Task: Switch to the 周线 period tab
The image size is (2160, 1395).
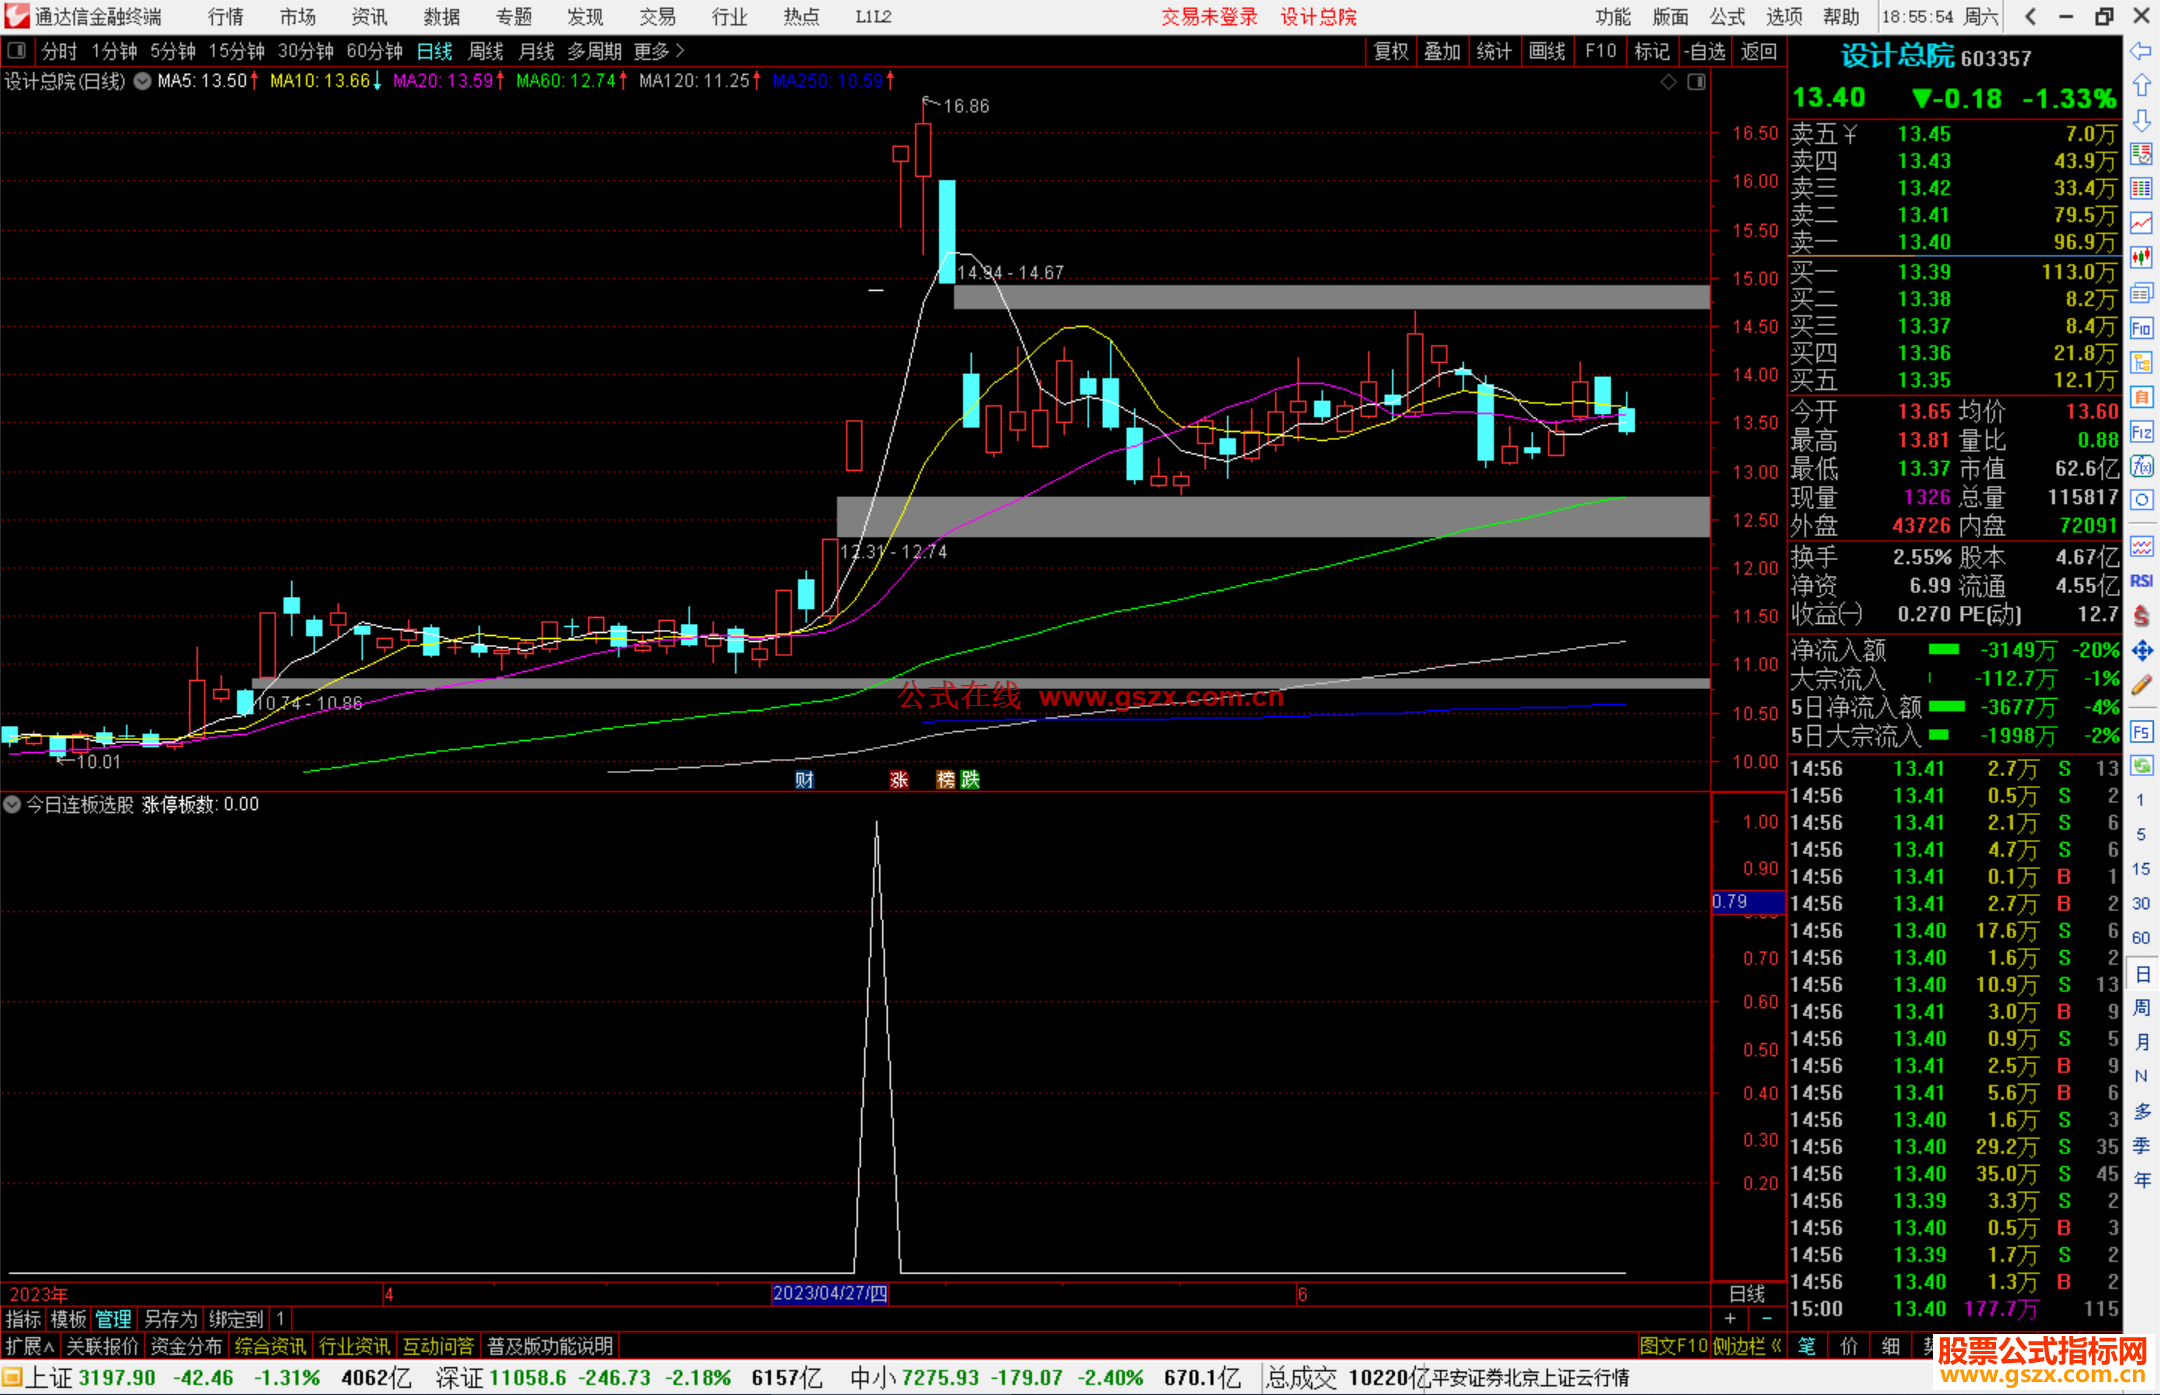Action: [485, 51]
